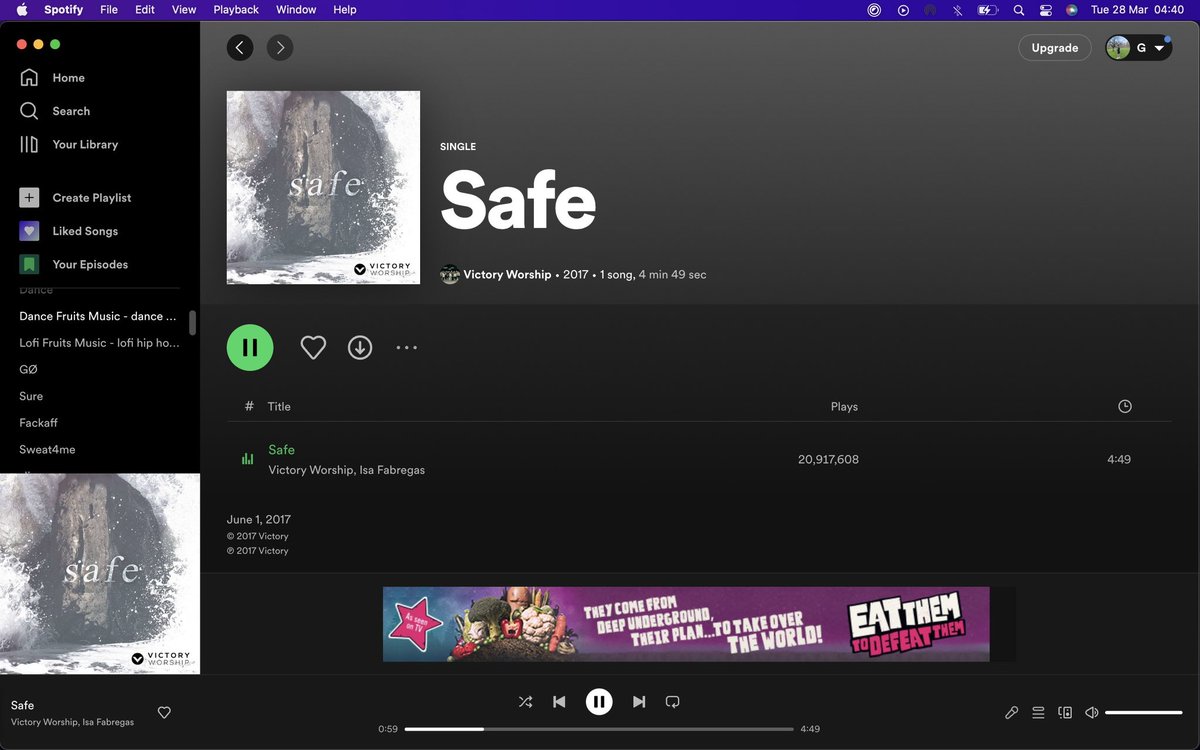
Task: Open more options for the Safe single
Action: pos(406,347)
